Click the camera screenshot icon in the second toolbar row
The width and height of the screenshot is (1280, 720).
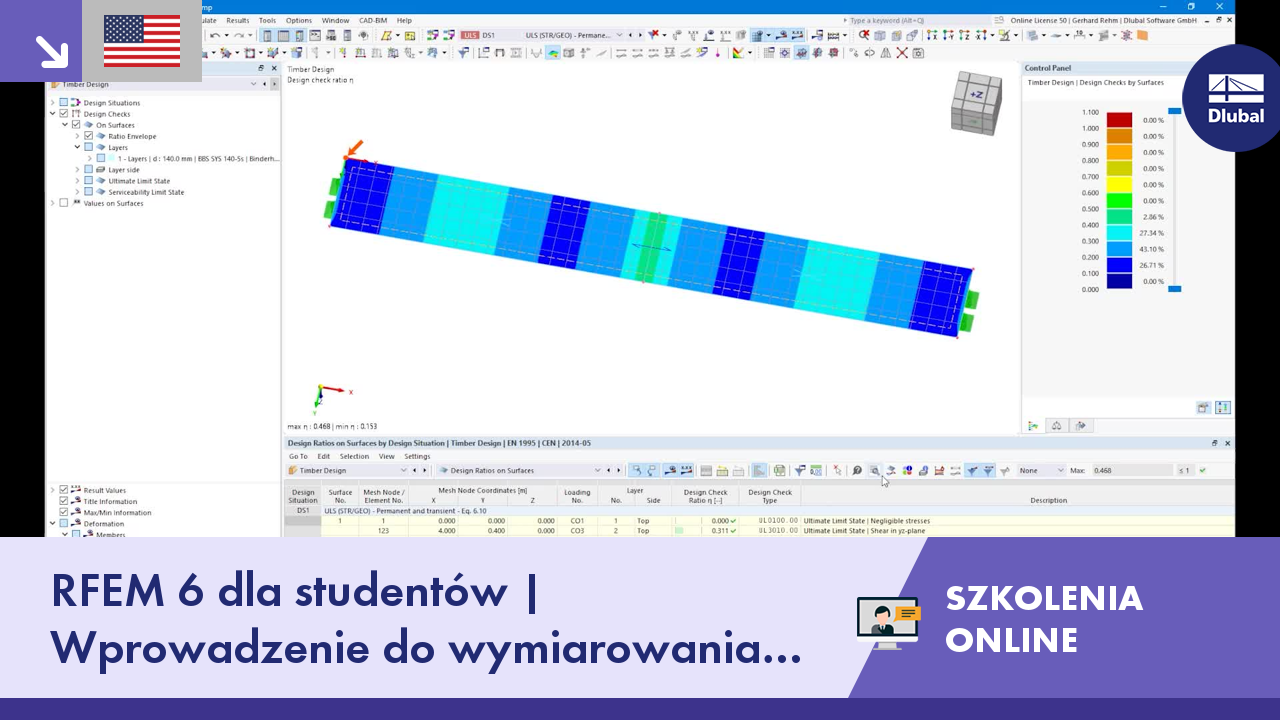click(918, 53)
